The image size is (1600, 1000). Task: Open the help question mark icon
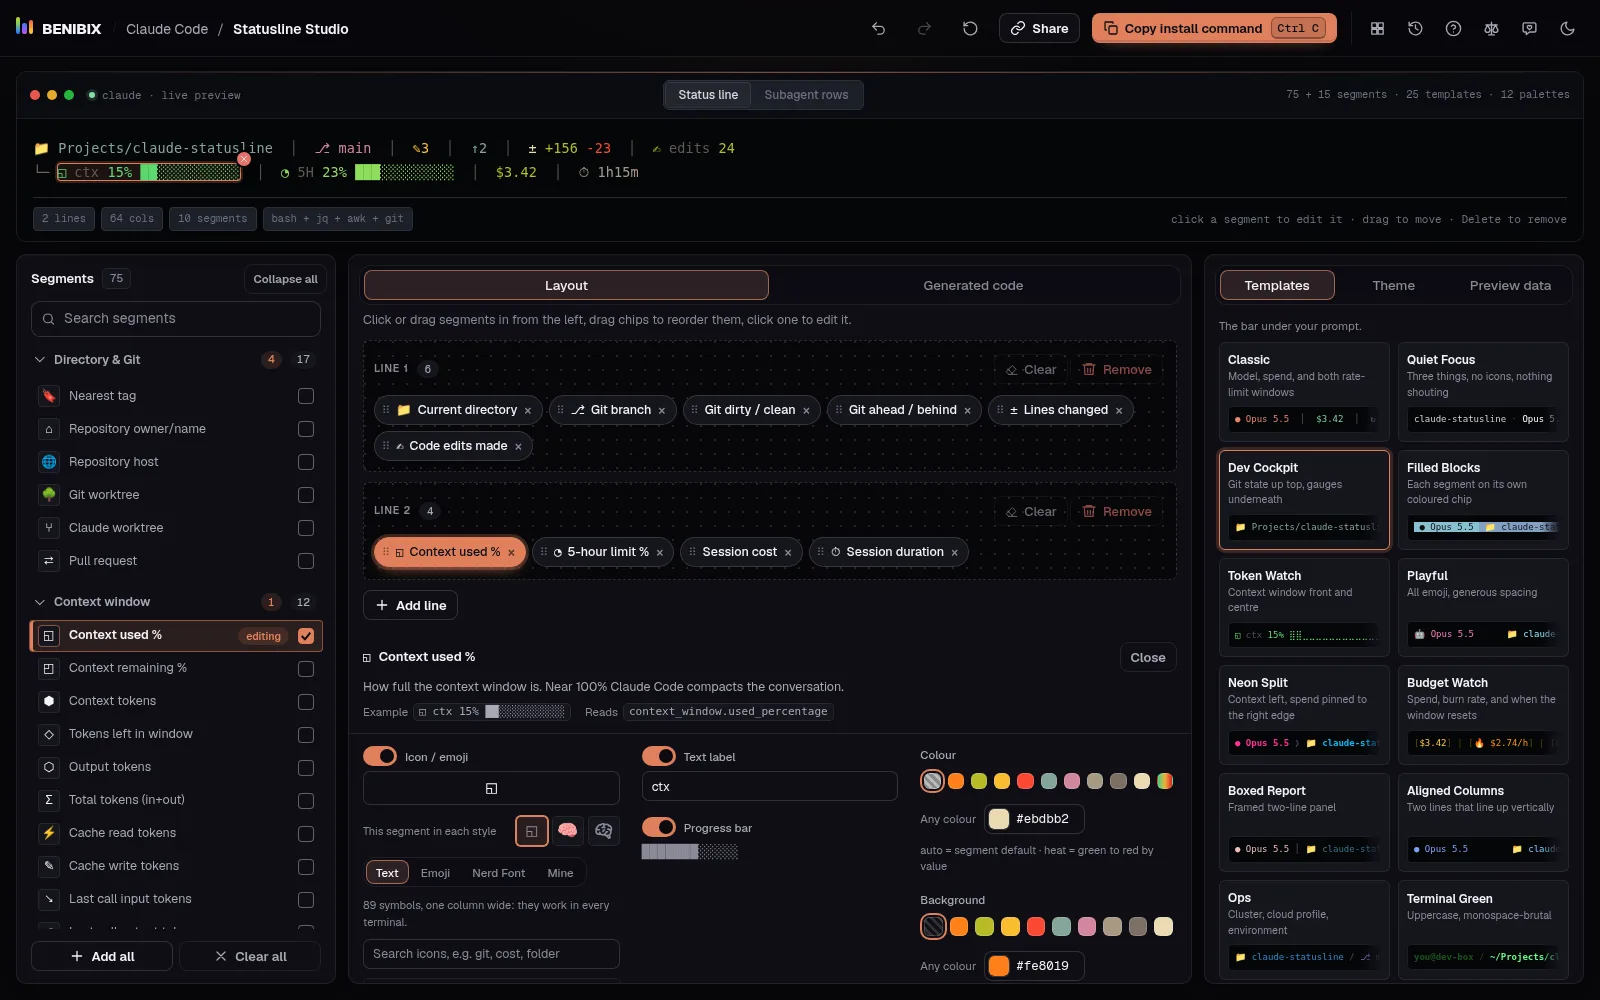(x=1453, y=29)
